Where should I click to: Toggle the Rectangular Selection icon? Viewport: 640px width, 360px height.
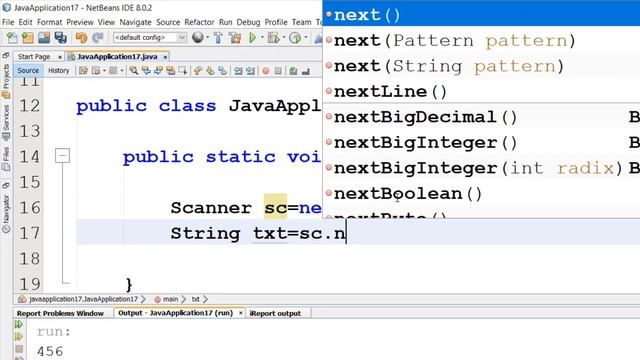coord(182,71)
